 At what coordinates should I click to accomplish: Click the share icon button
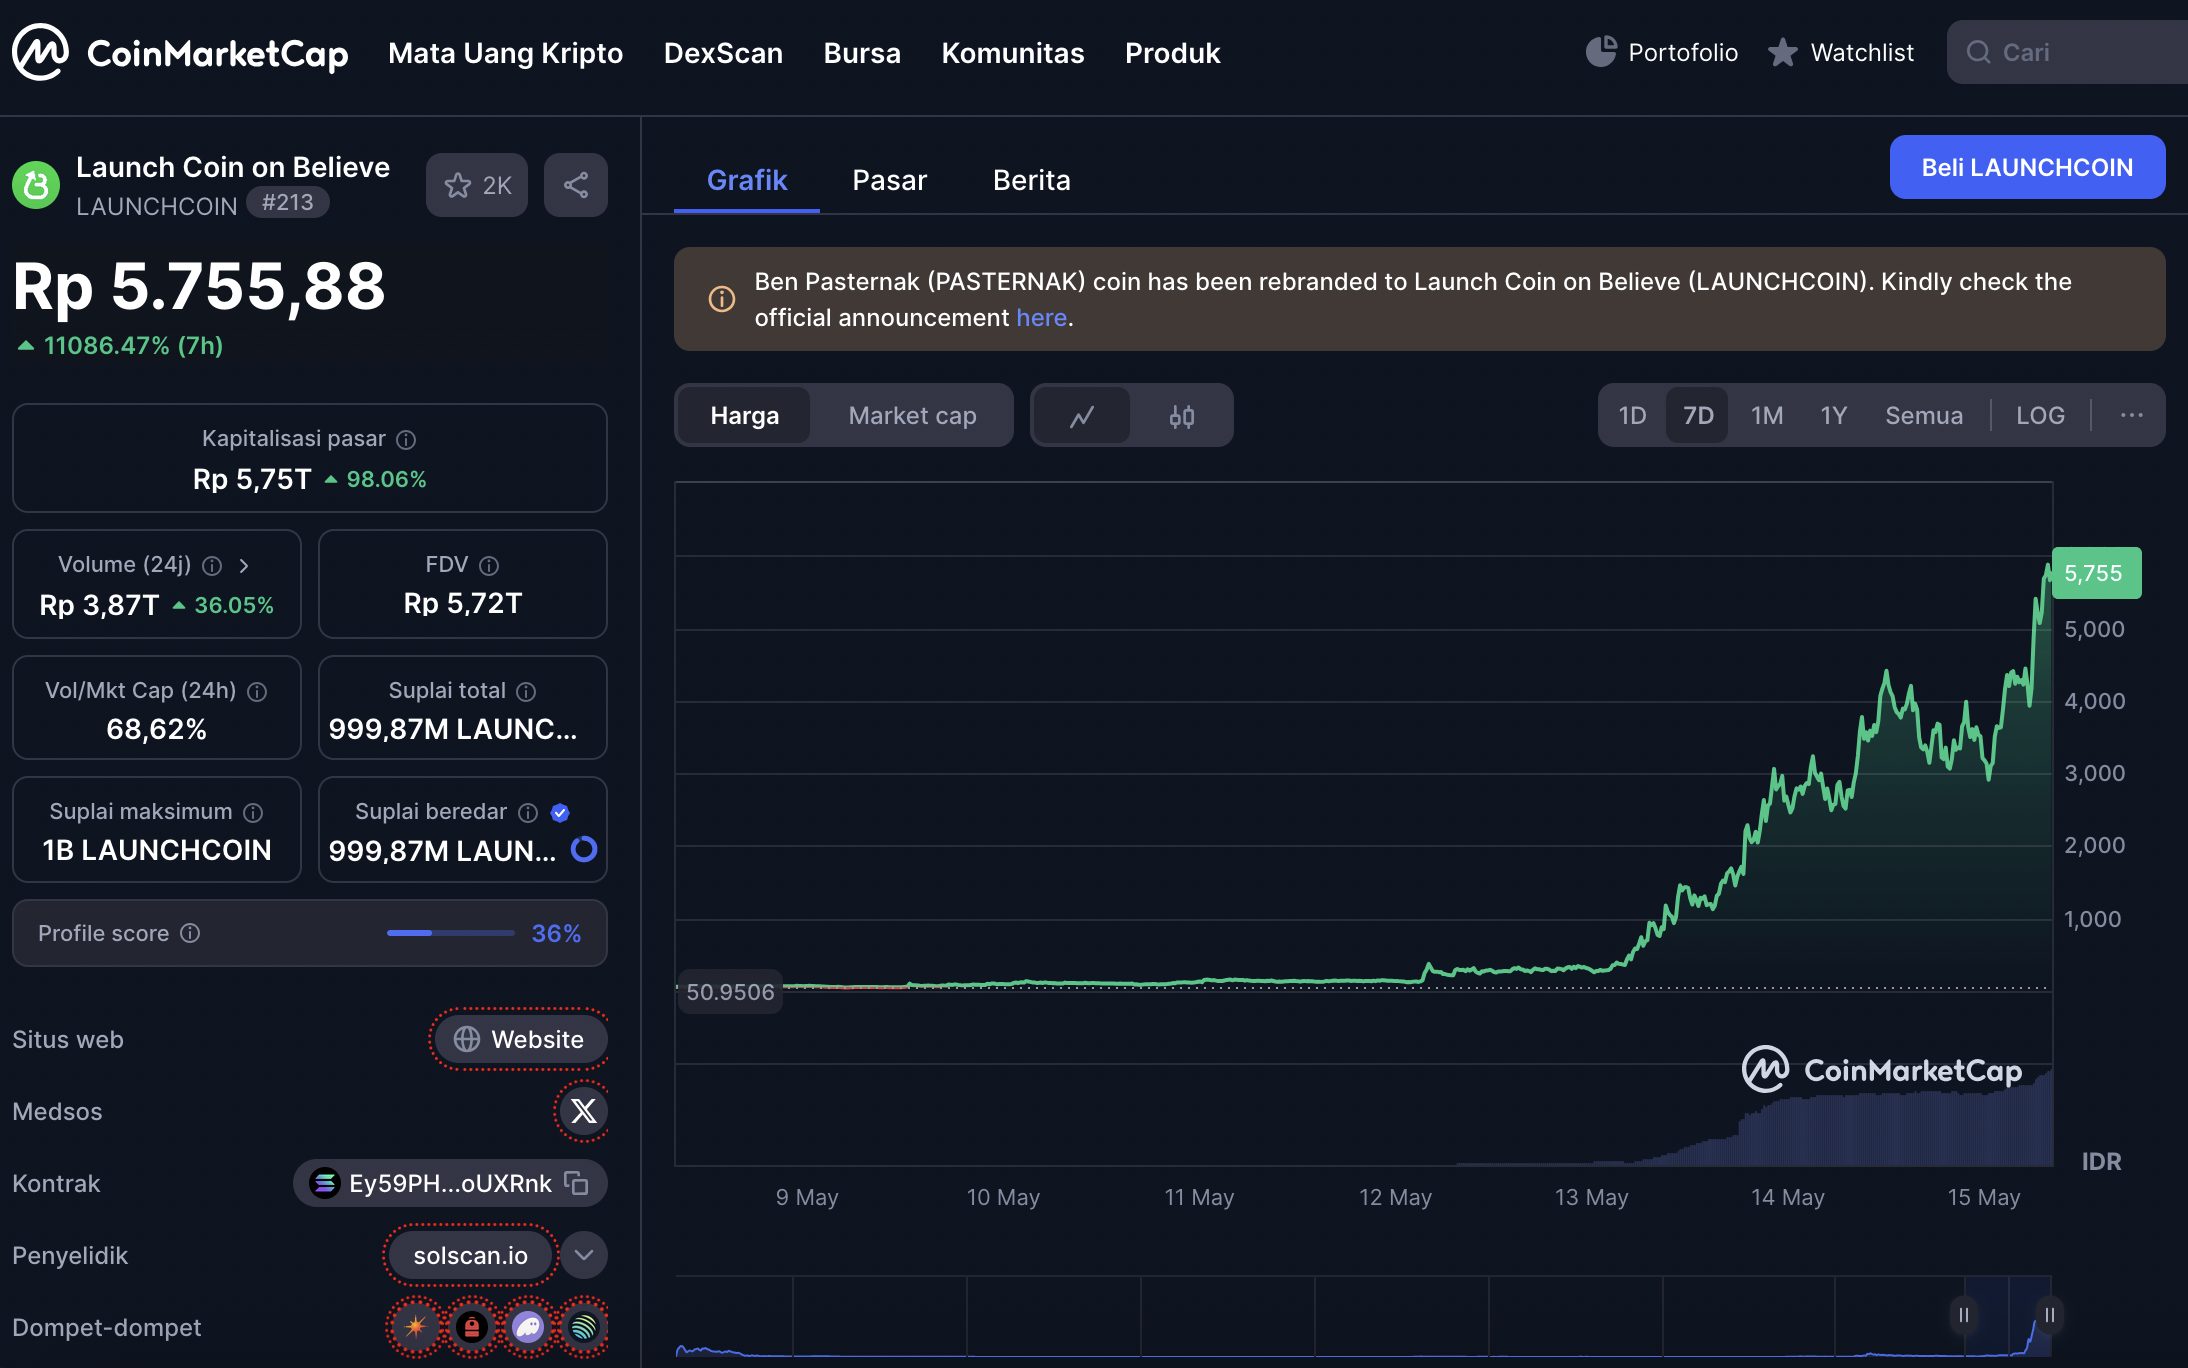(x=576, y=185)
